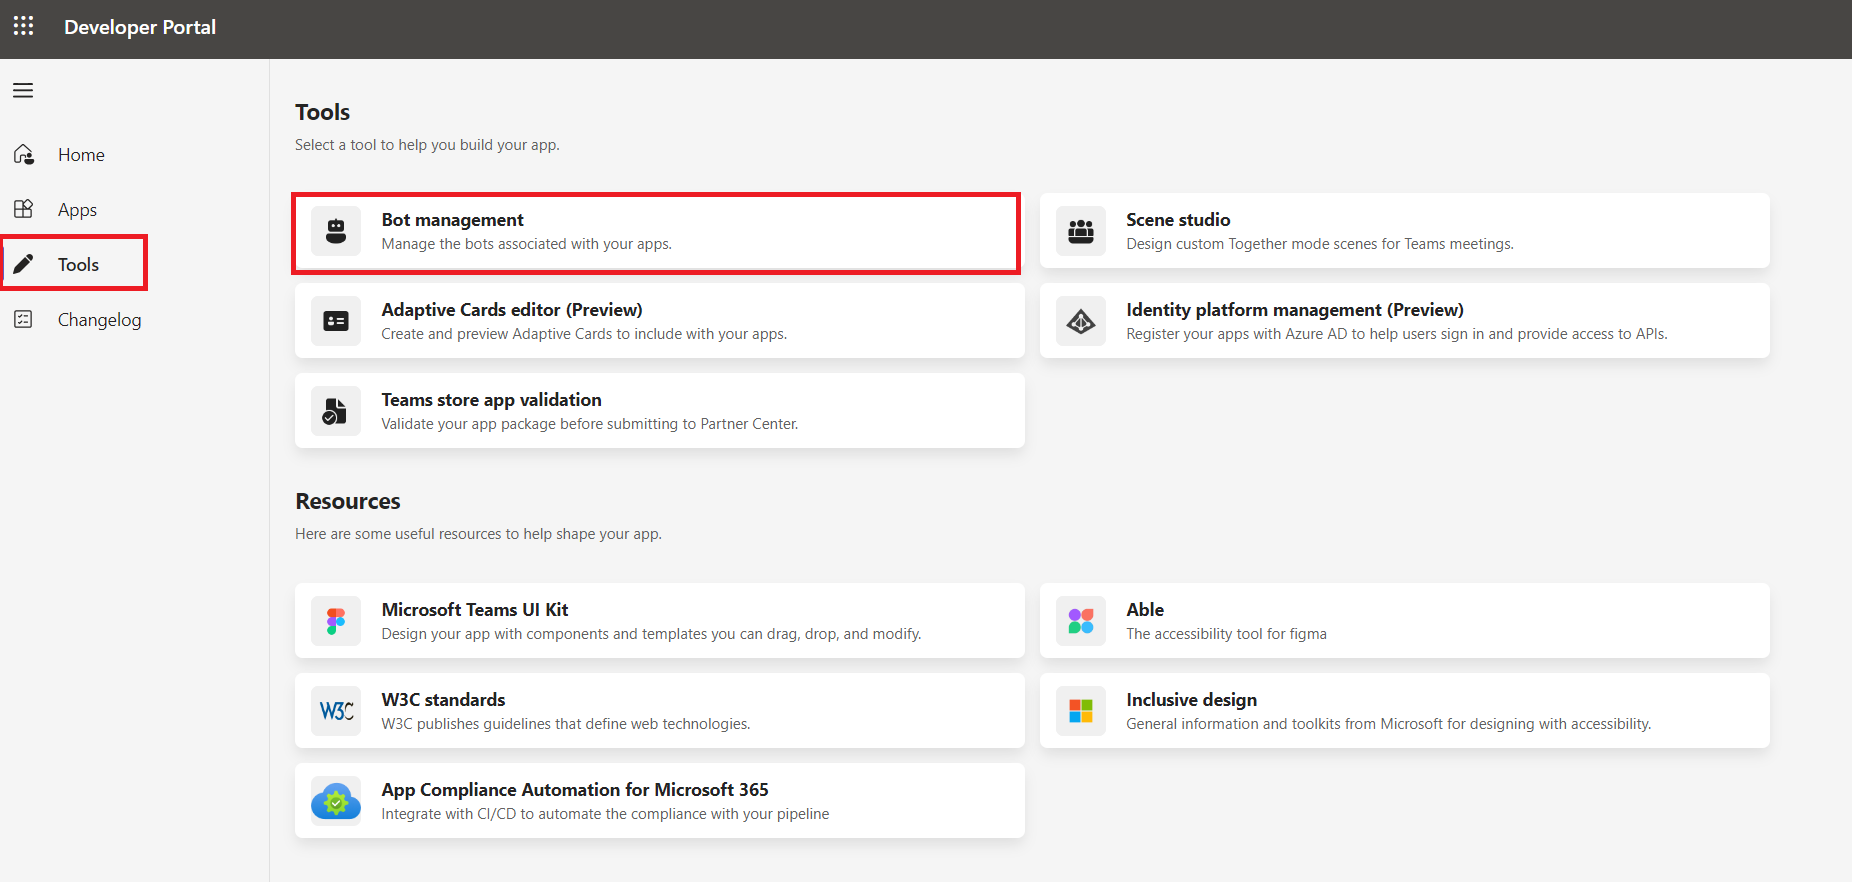
Task: Open Identity platform management (Preview) title
Action: pyautogui.click(x=1295, y=310)
